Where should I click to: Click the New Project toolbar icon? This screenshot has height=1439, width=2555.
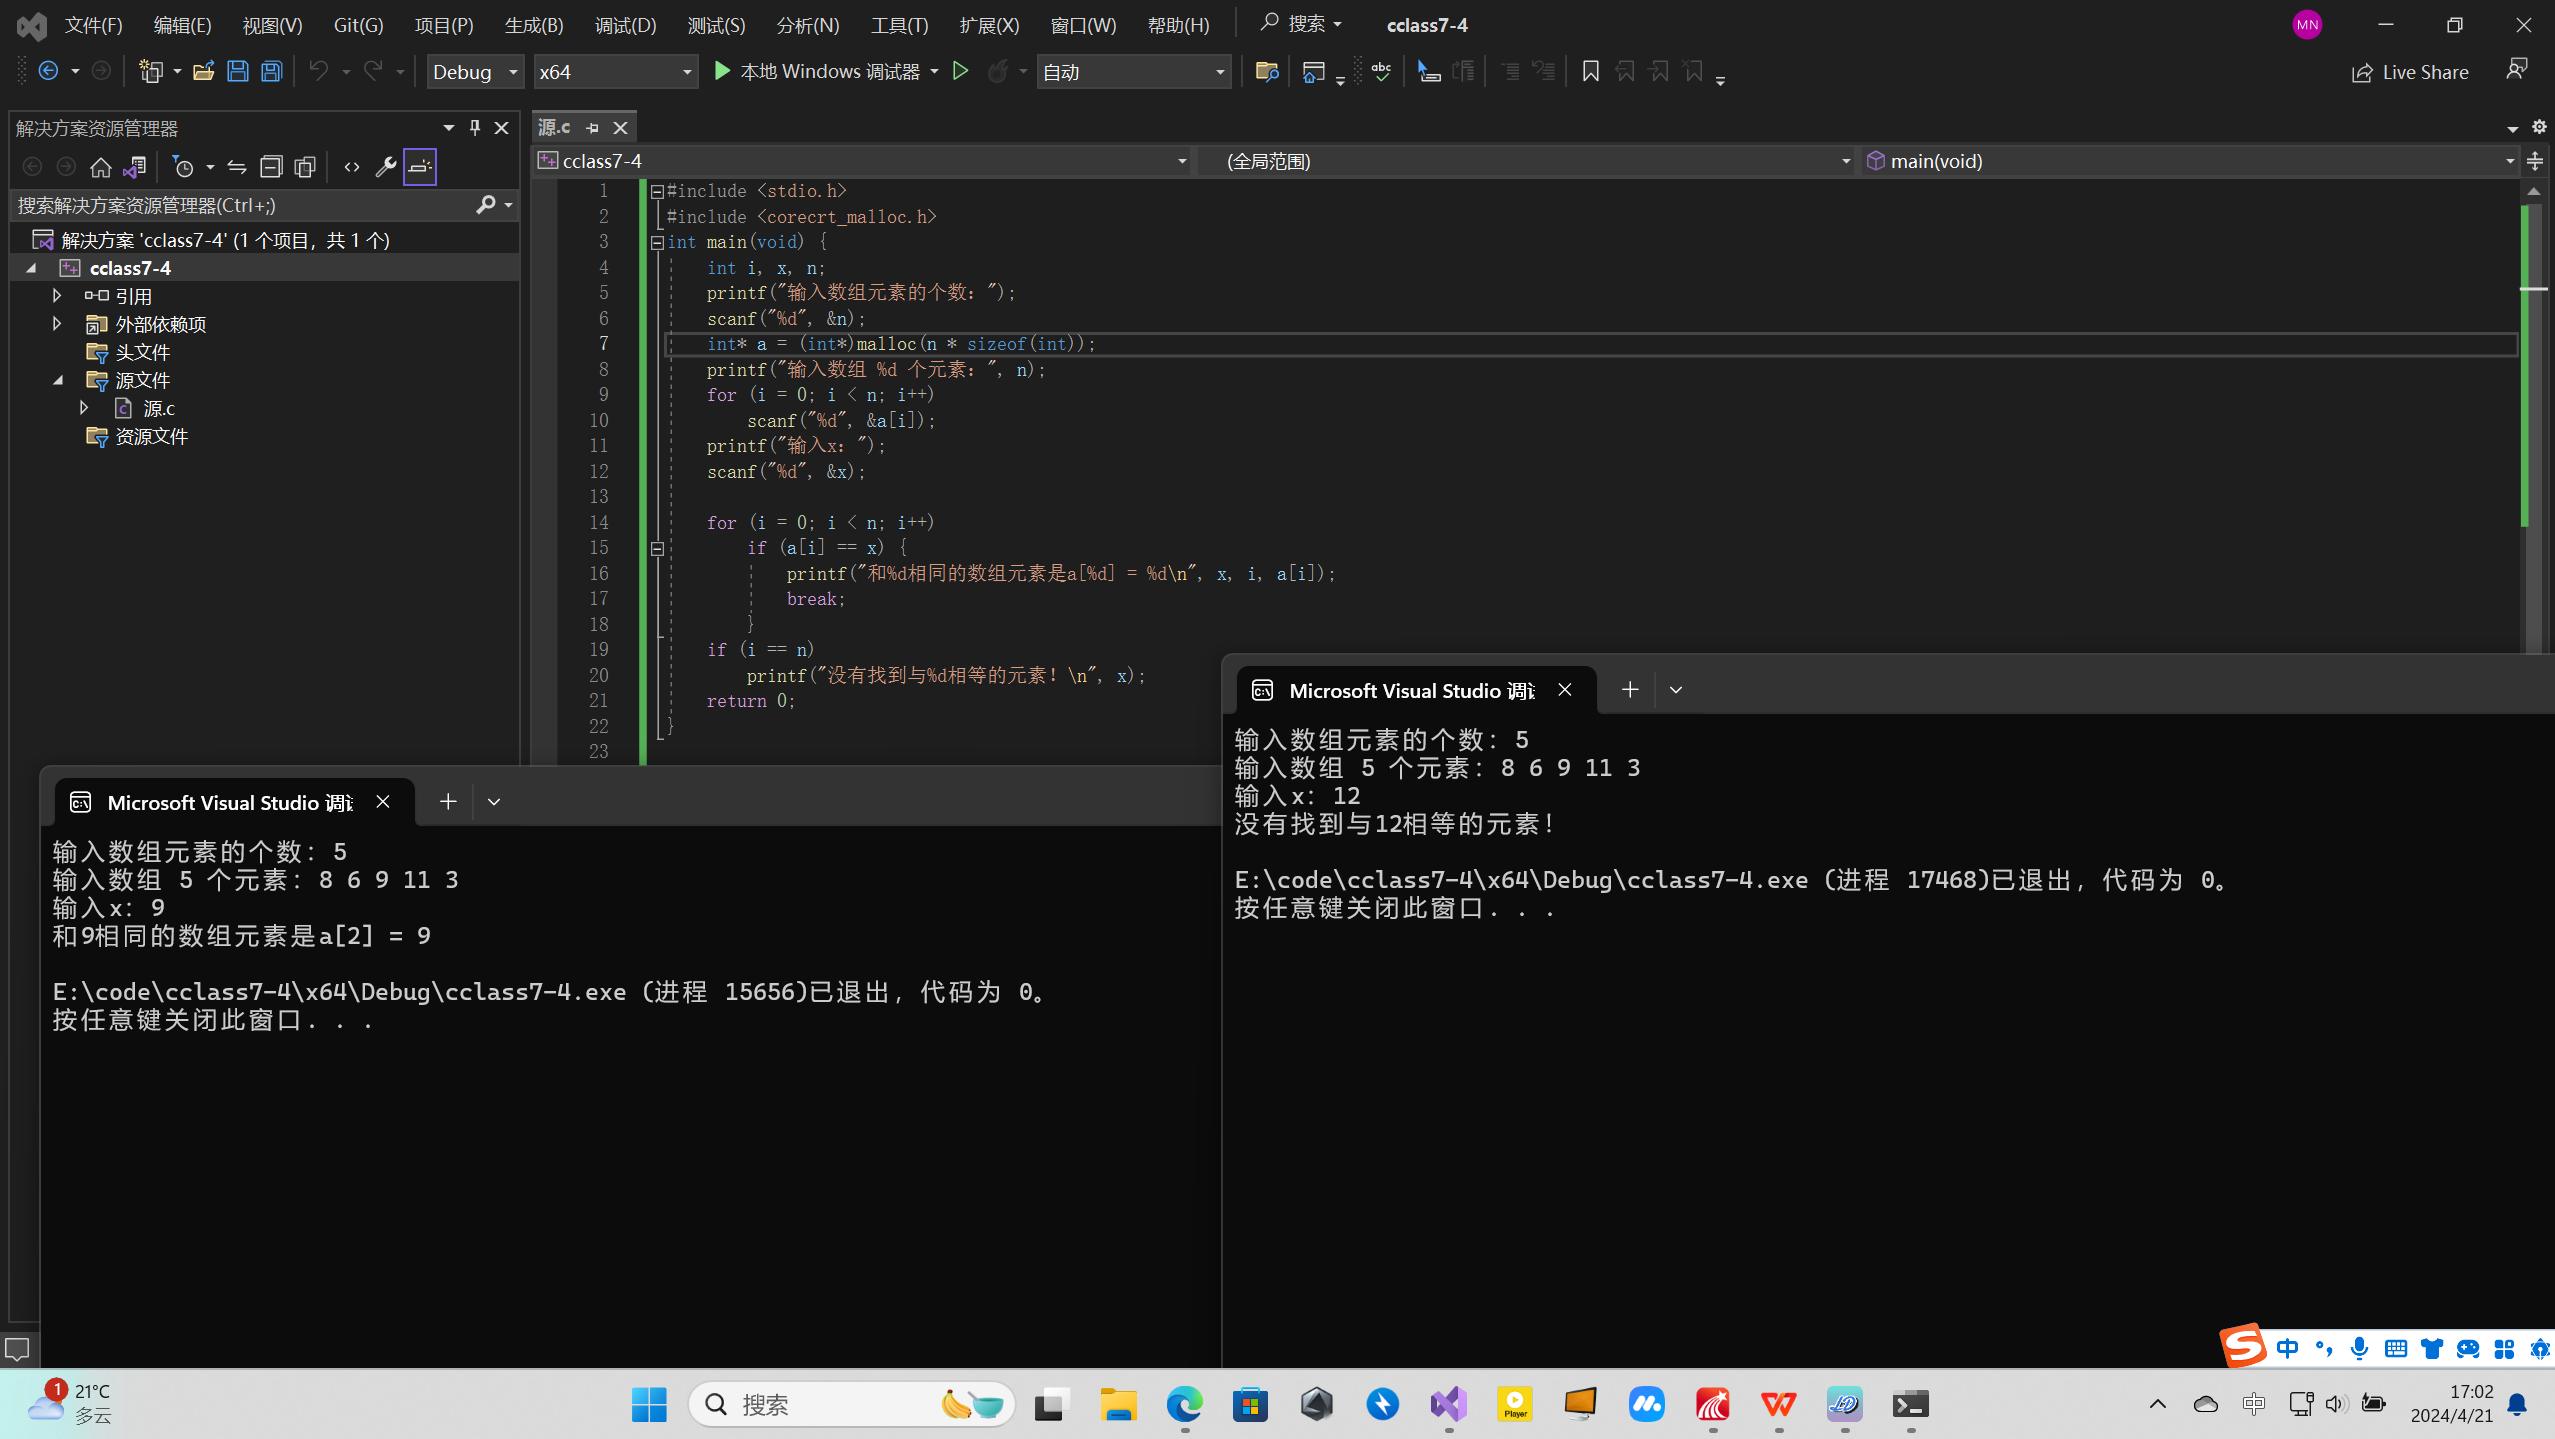pyautogui.click(x=151, y=71)
